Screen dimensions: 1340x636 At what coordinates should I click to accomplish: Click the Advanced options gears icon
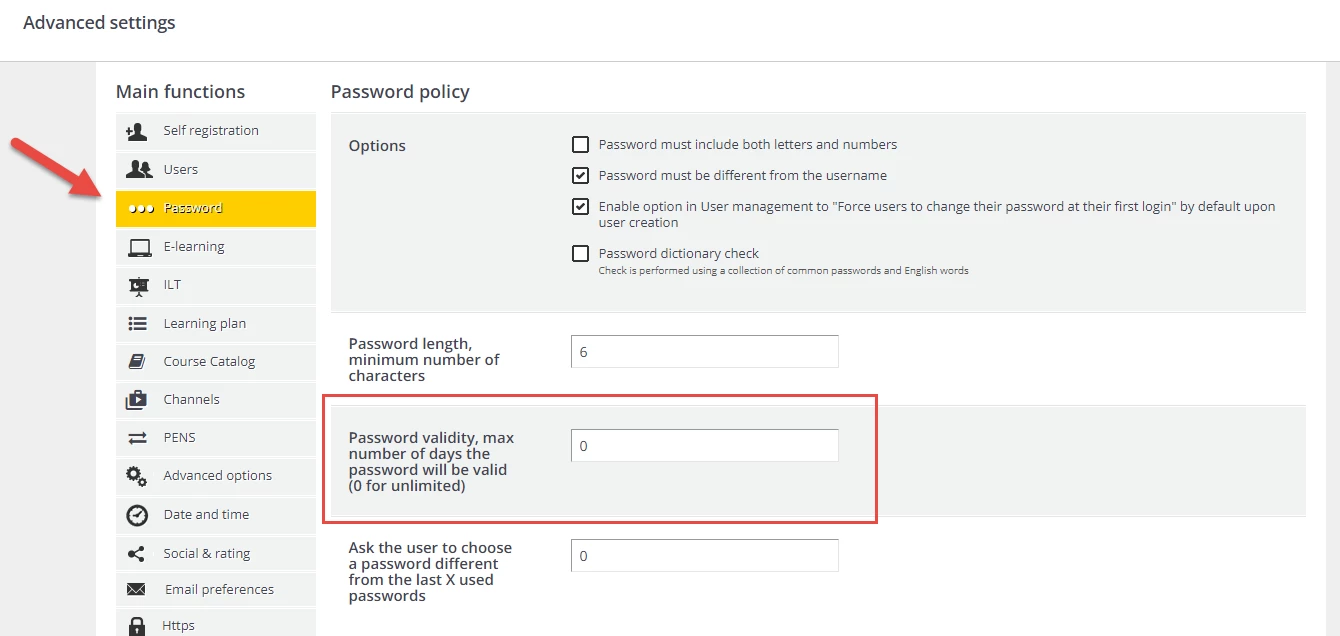(137, 476)
